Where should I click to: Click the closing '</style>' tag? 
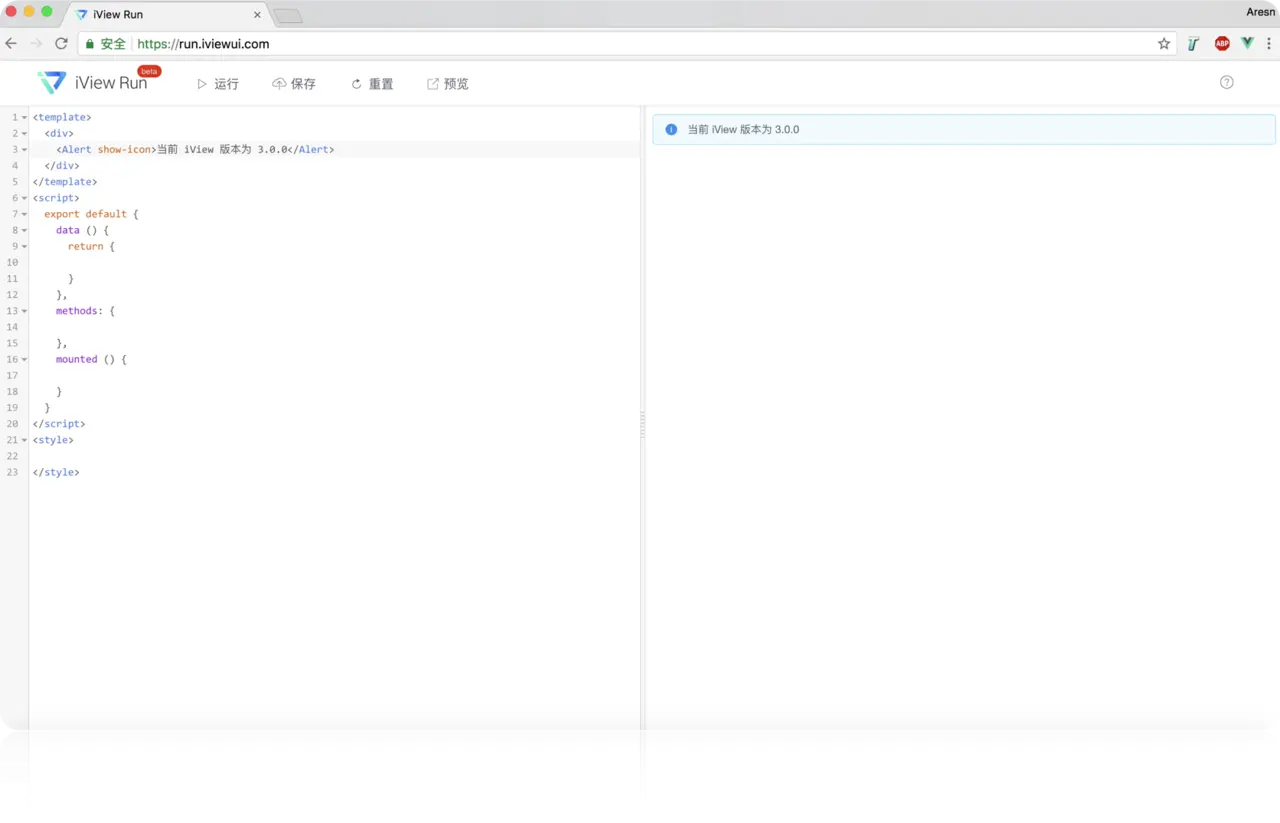point(55,472)
